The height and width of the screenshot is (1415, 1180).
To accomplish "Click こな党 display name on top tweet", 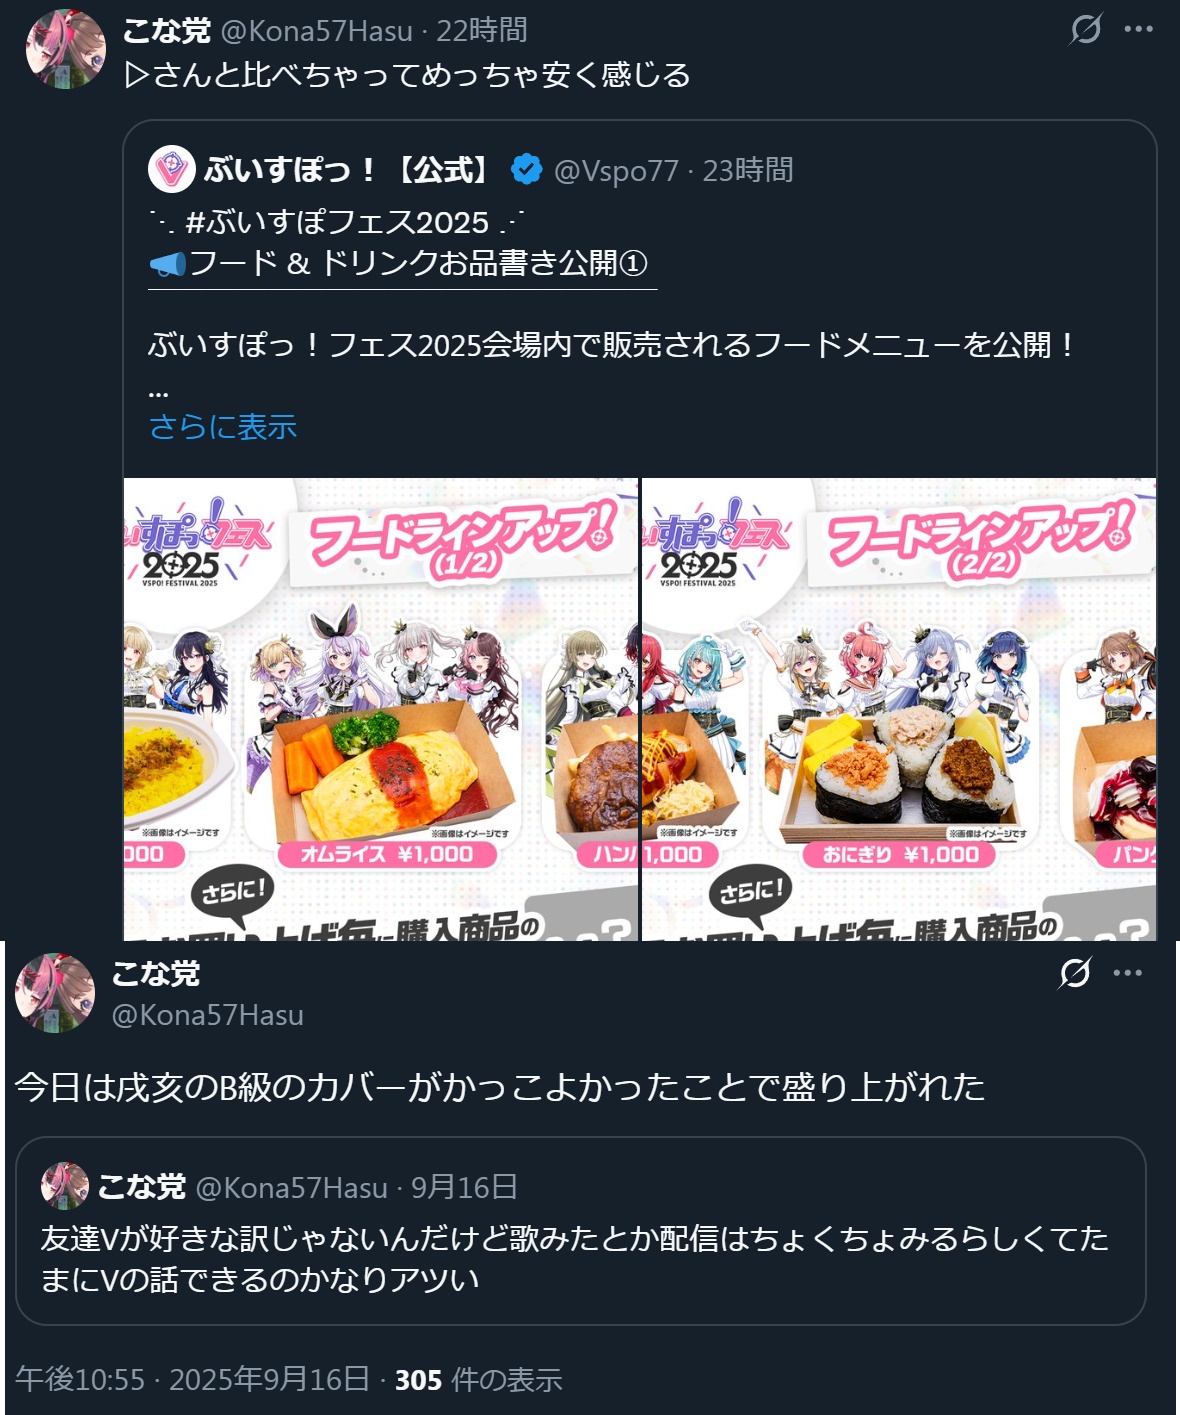I will [x=166, y=30].
